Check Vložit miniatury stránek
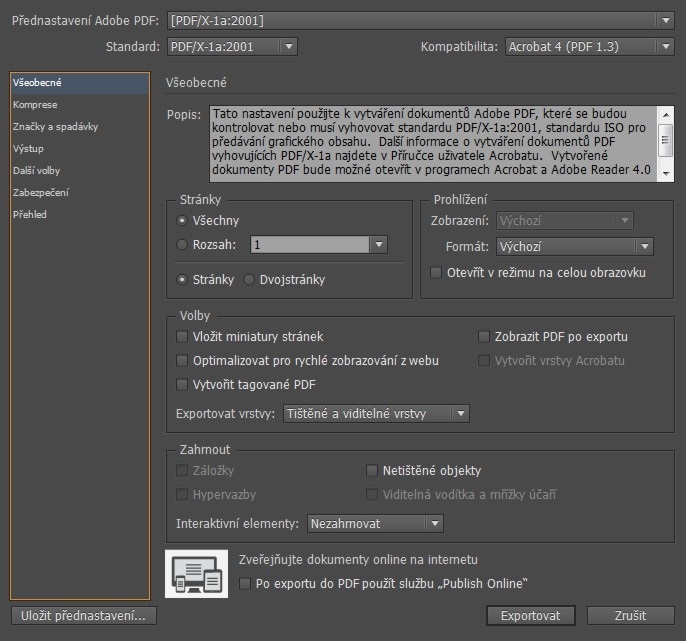Viewport: 686px width, 641px height. click(182, 336)
